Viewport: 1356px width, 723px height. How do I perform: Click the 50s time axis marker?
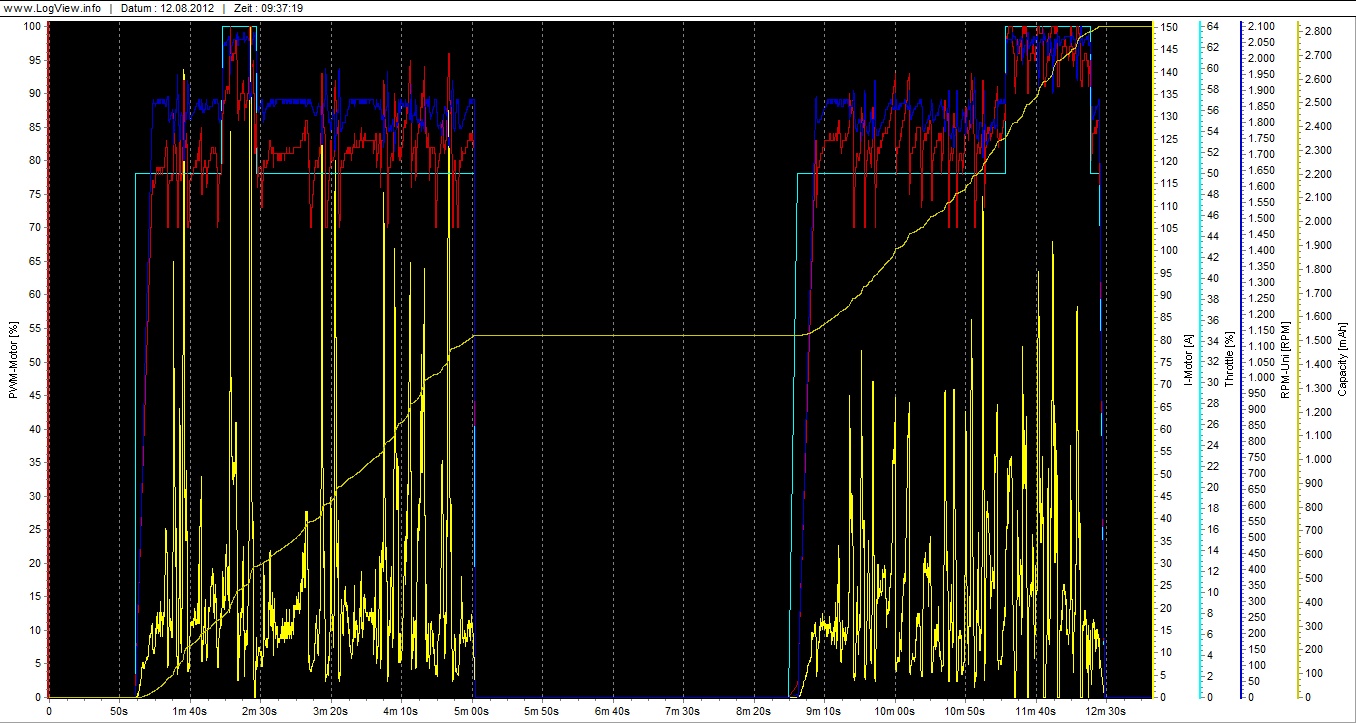click(119, 711)
